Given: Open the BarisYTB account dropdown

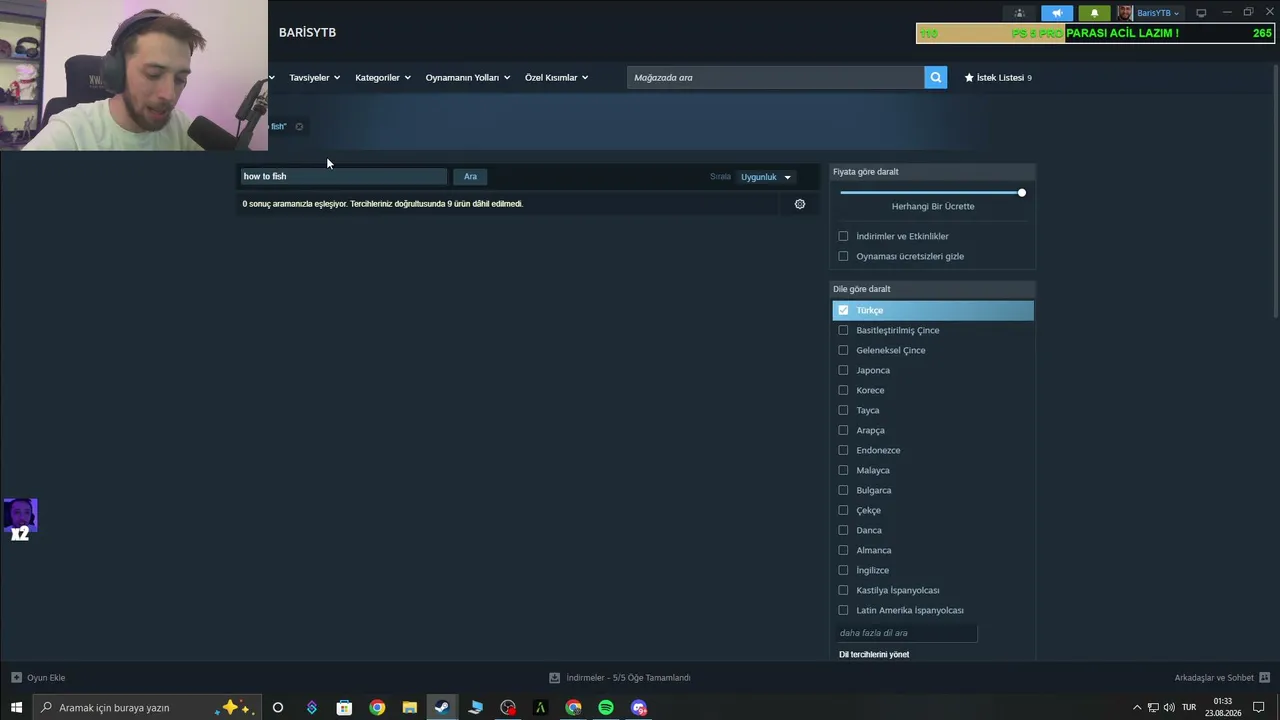Looking at the screenshot, I should click(x=1158, y=13).
